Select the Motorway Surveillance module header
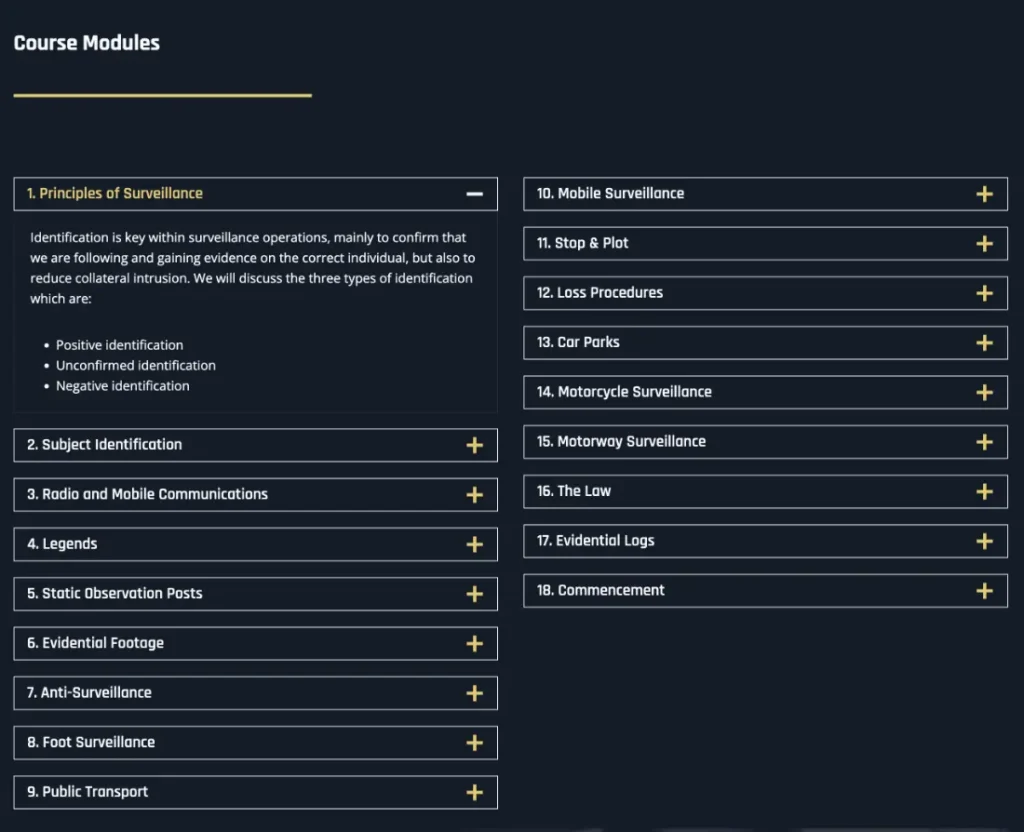 click(x=765, y=441)
